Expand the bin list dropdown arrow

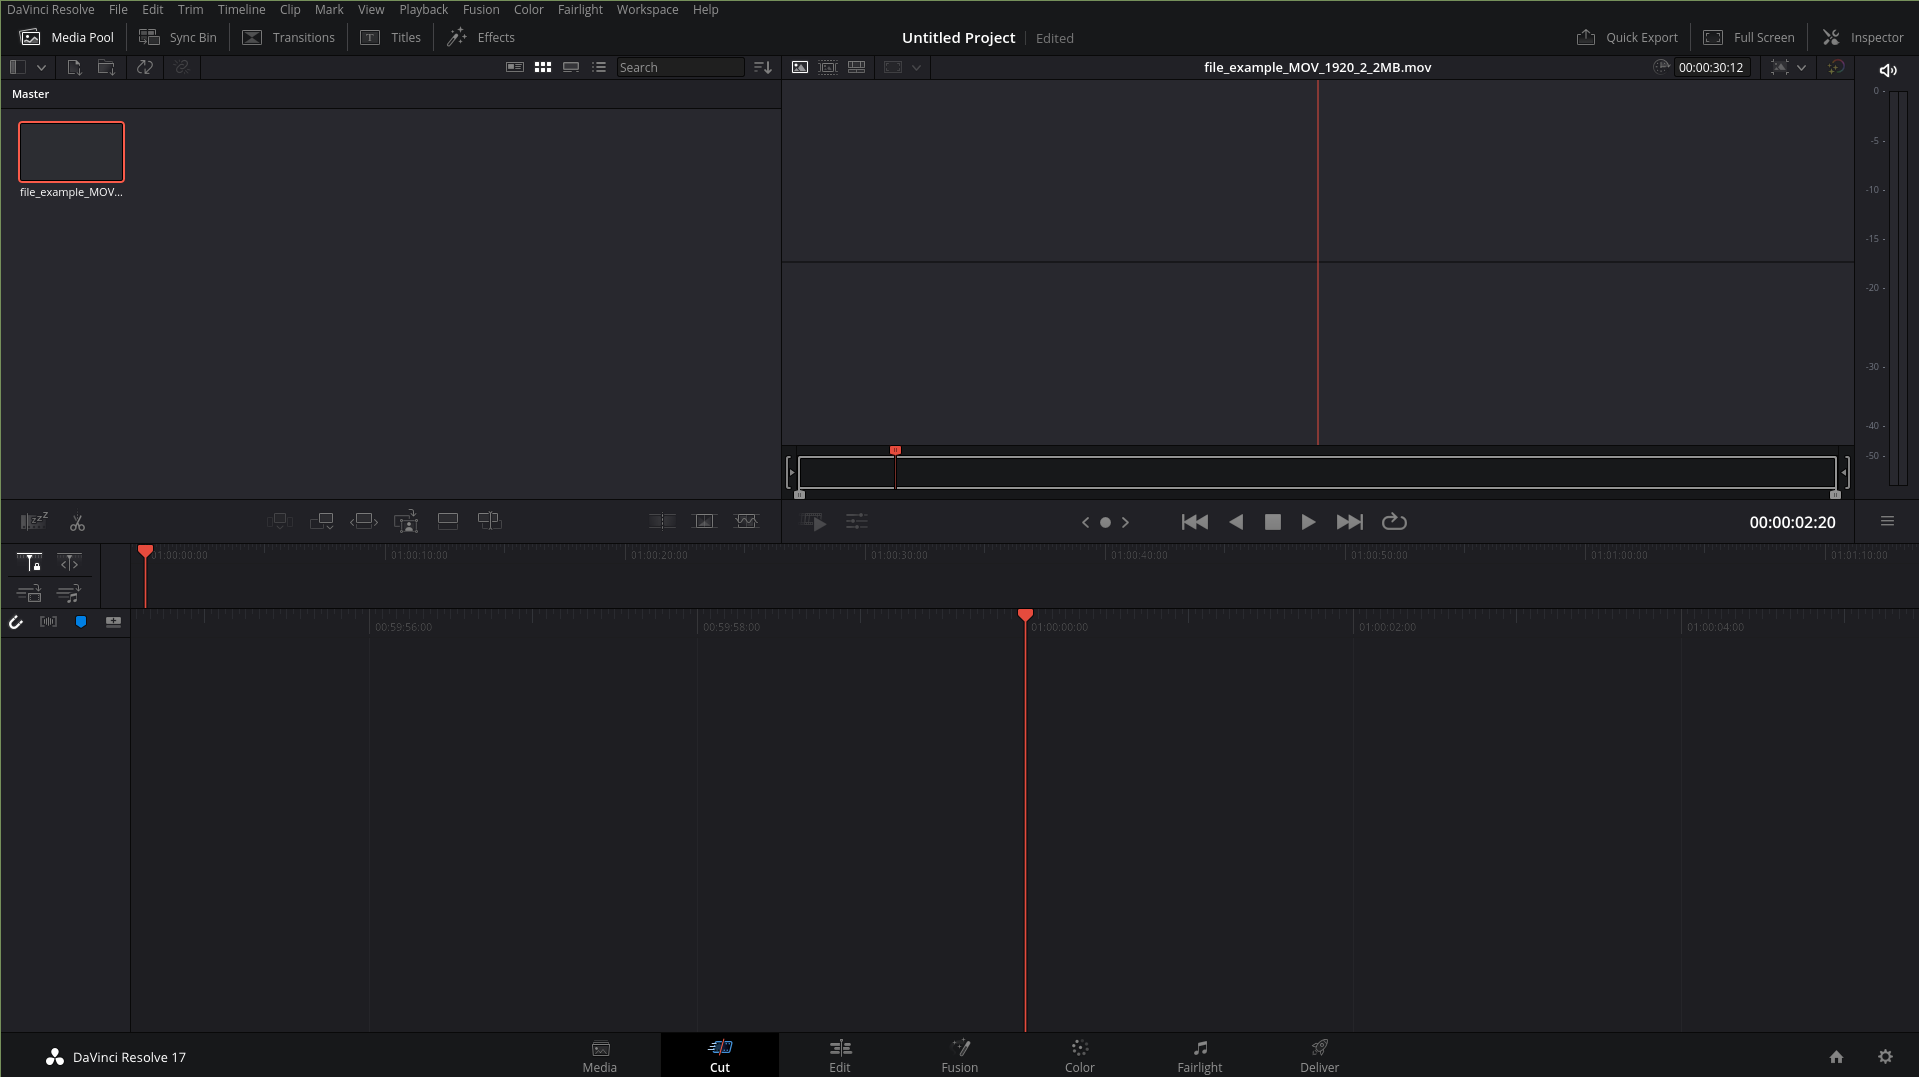[x=41, y=67]
